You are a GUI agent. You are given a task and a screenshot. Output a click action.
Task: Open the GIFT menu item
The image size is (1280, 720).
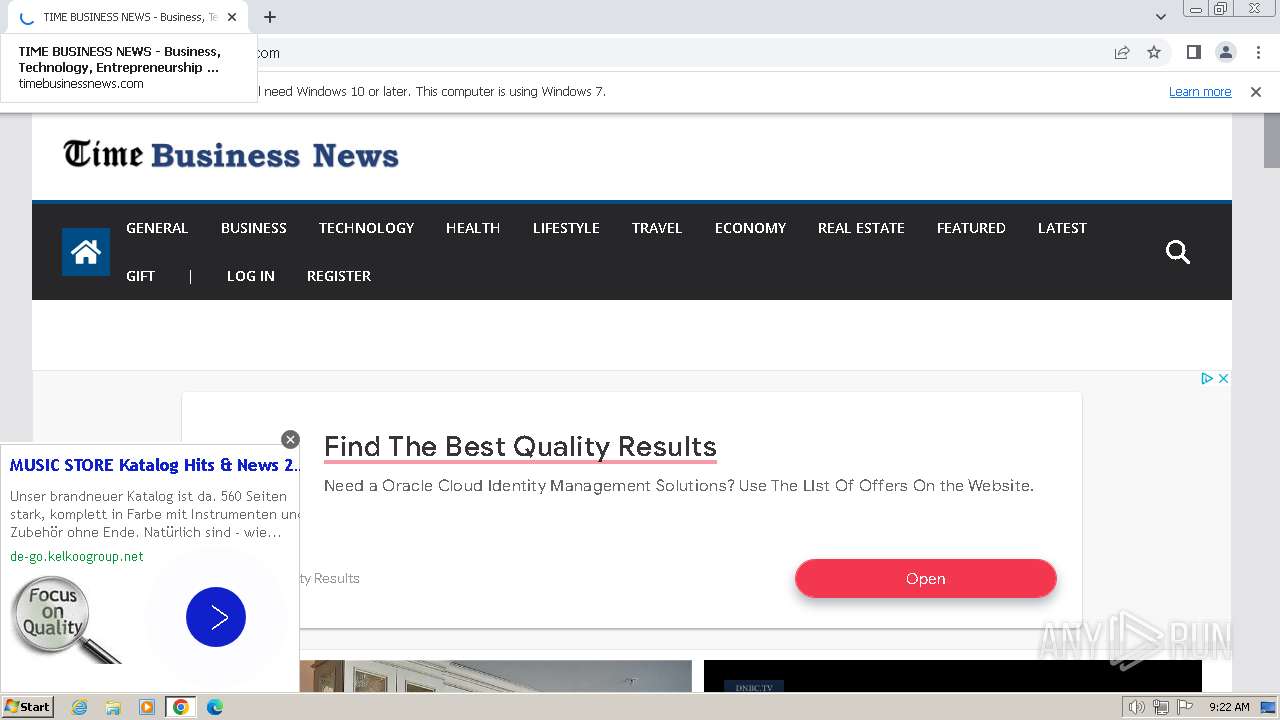coord(140,276)
